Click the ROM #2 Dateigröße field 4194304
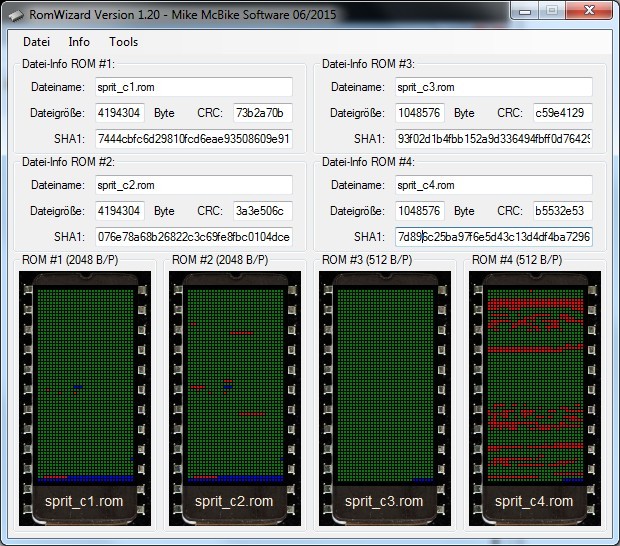The width and height of the screenshot is (620, 546). tap(119, 211)
